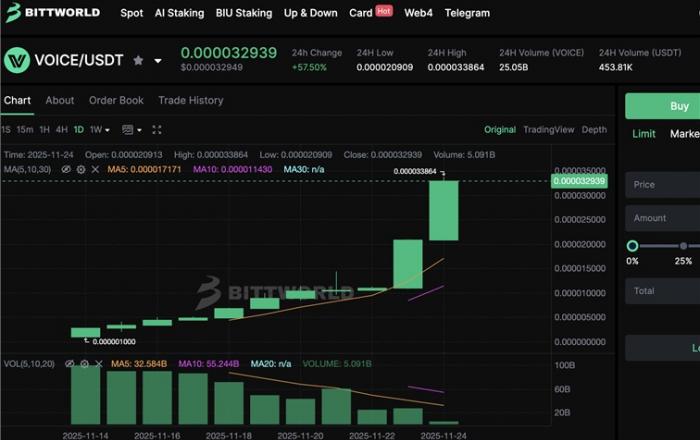
Task: Click the 0% handle on the amount slider
Action: 632,245
